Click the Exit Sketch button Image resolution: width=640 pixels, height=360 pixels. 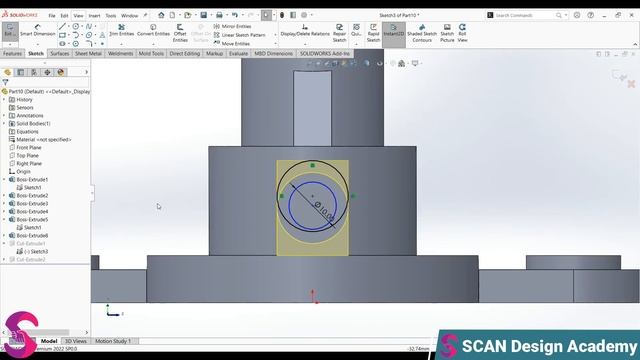(9, 30)
